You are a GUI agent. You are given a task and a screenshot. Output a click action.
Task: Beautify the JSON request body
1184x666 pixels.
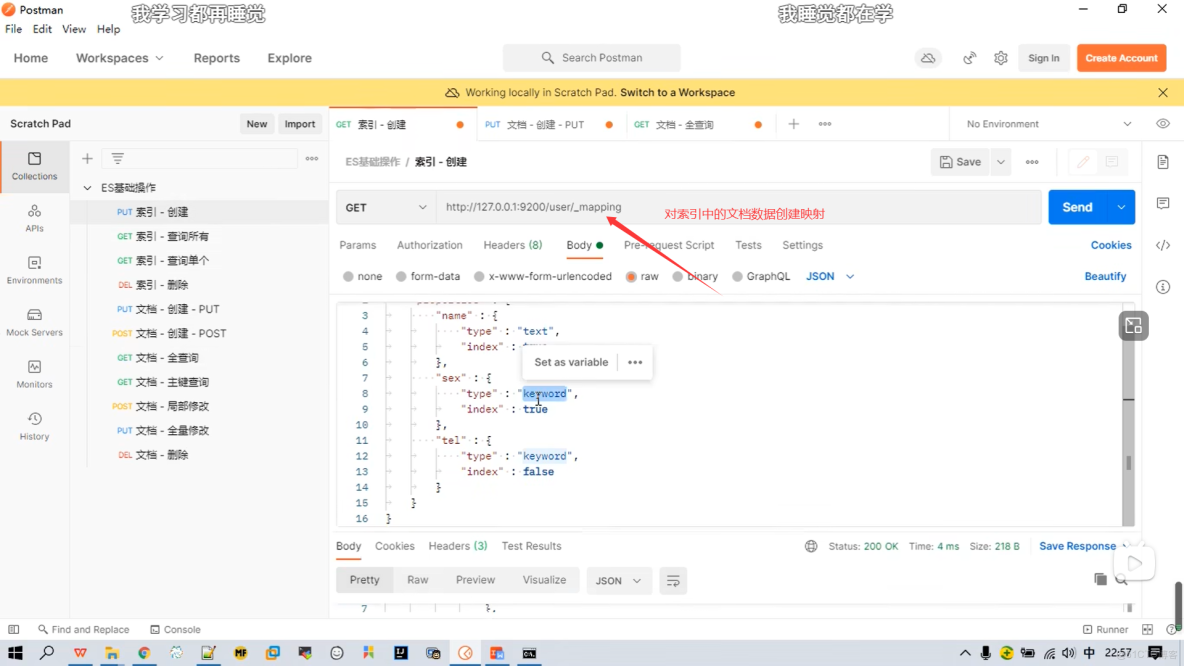pos(1105,276)
